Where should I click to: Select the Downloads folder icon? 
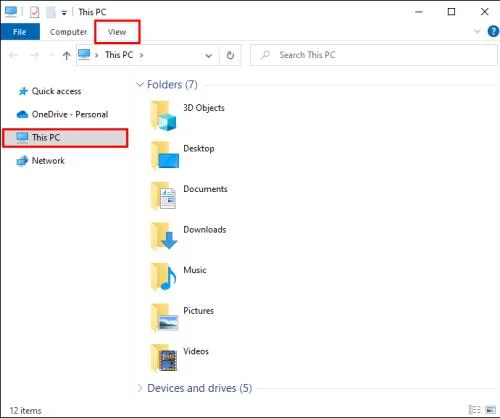[x=163, y=237]
